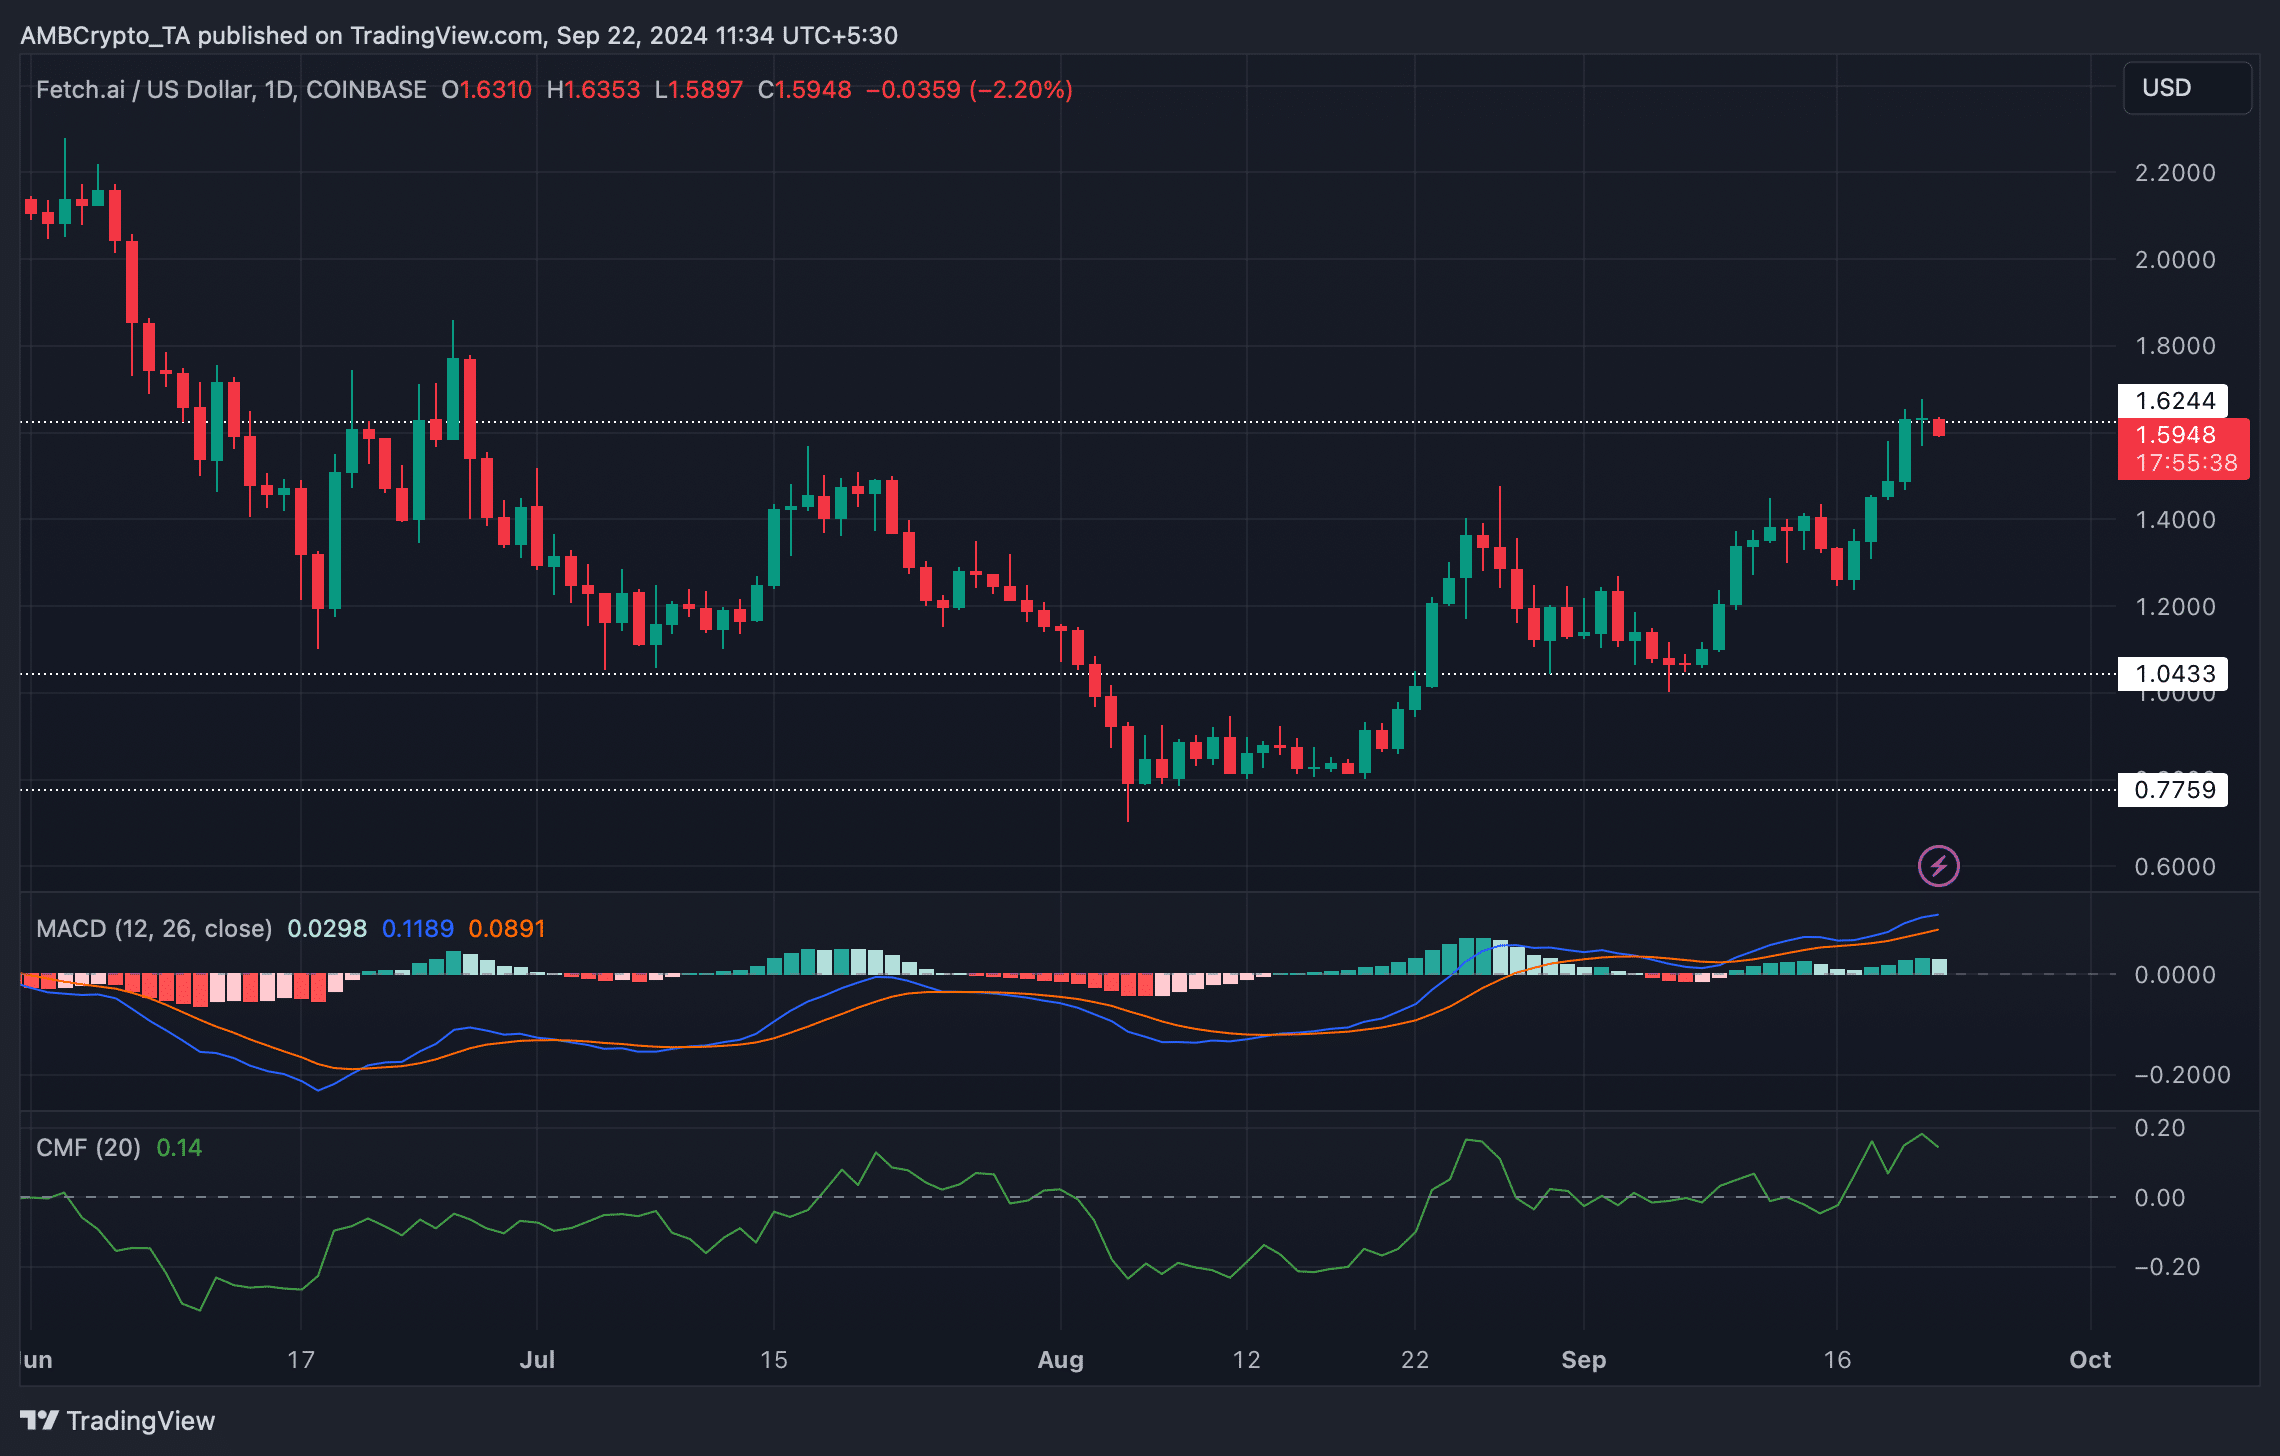Click the CMF value 0.14
Image resolution: width=2280 pixels, height=1456 pixels.
click(179, 1147)
